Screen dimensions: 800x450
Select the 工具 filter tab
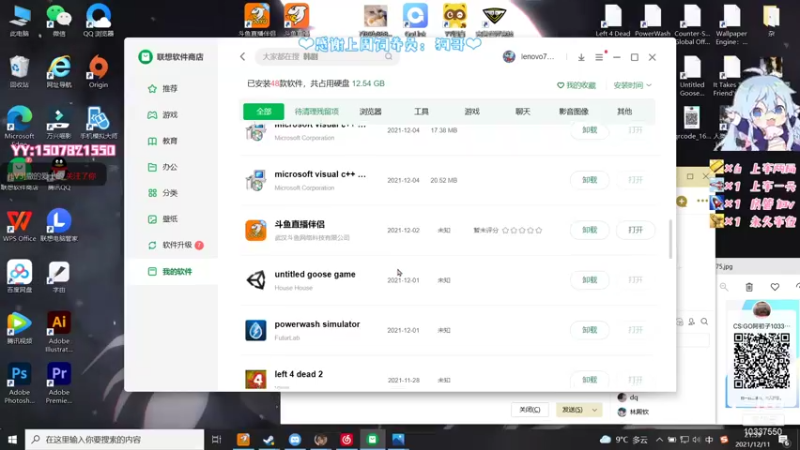click(421, 111)
